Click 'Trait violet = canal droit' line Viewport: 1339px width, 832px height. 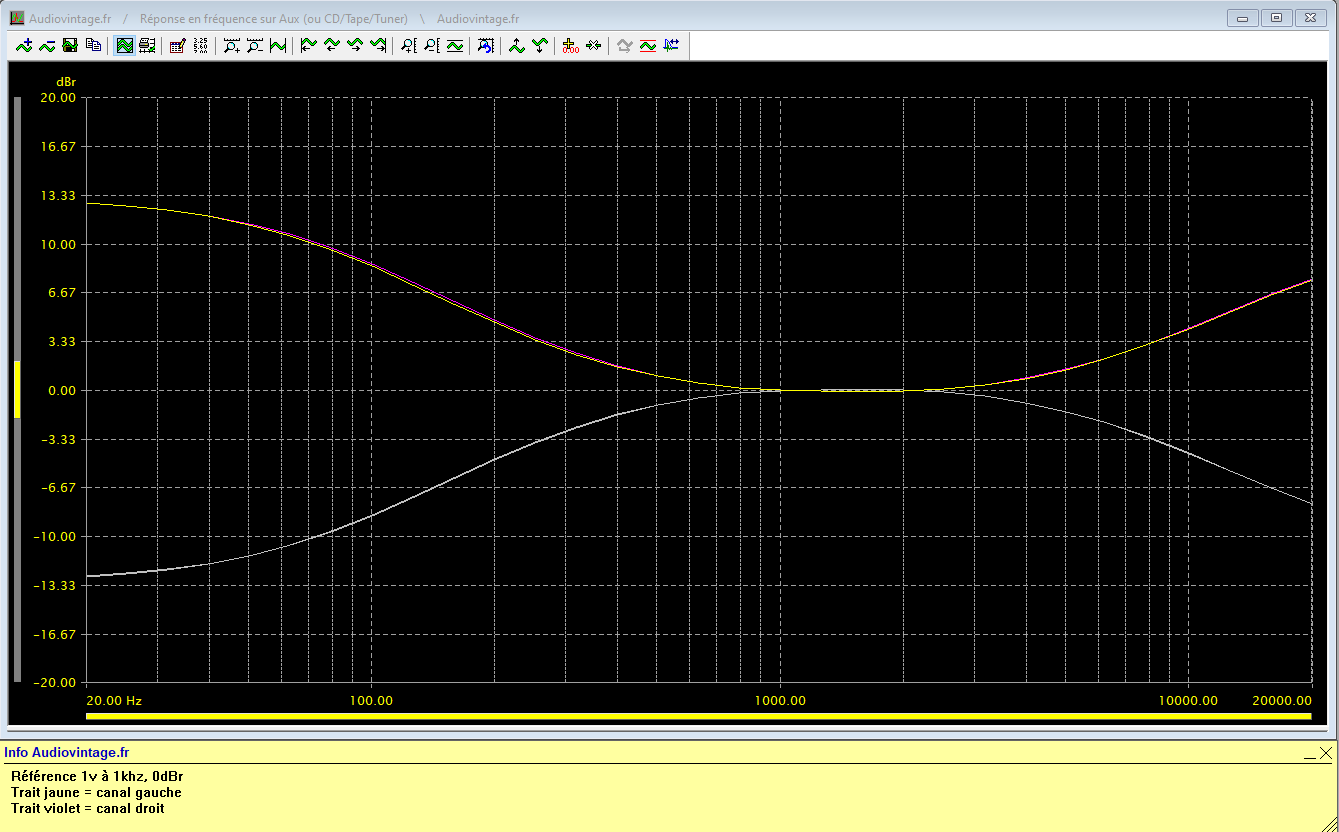pyautogui.click(x=88, y=808)
